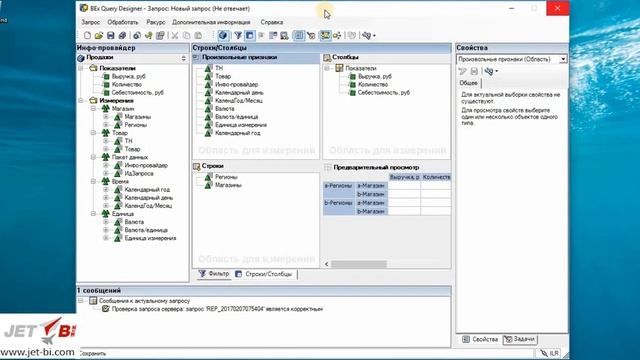Select Количество in the Столбцы area

(x=373, y=84)
